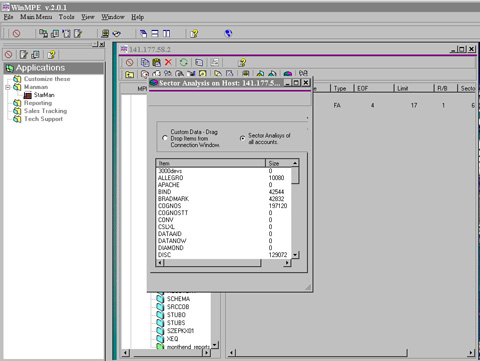Close the Applications side panel
The image size is (480, 361).
[102, 44]
